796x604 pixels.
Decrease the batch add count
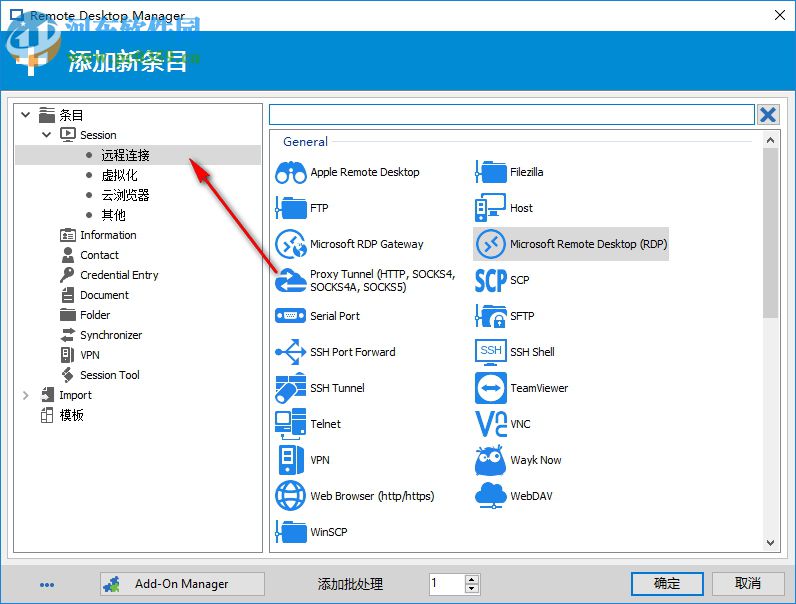(x=472, y=589)
